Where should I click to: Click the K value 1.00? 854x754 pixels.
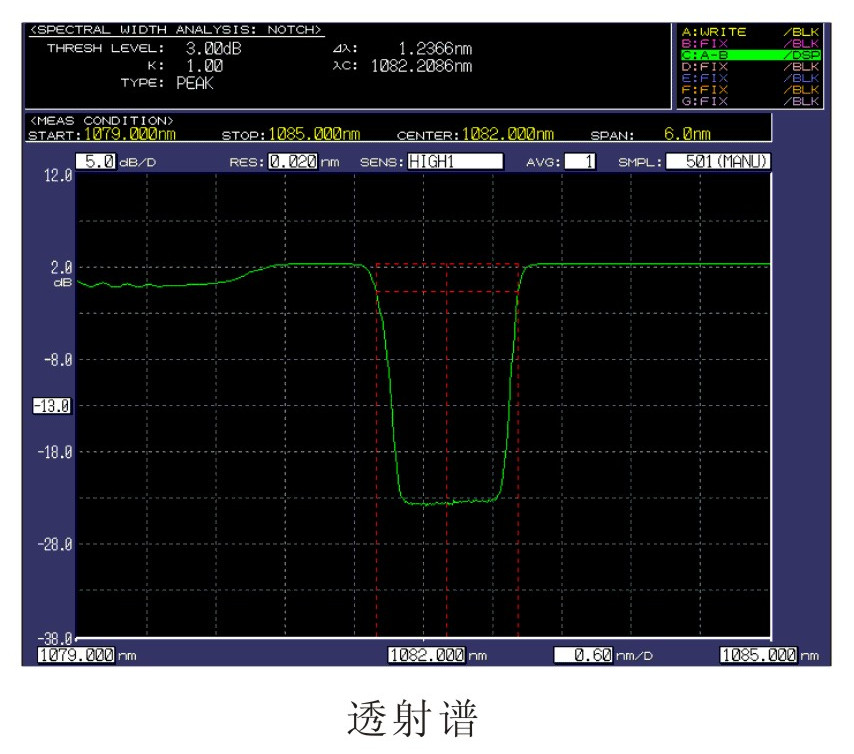click(205, 66)
